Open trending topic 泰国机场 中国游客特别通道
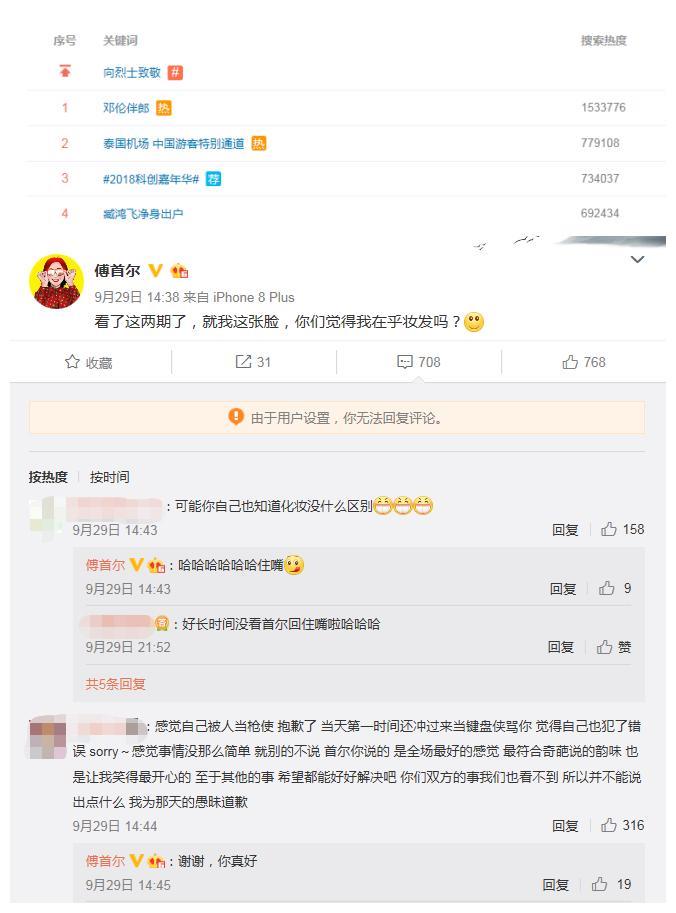The width and height of the screenshot is (676, 913). pos(174,143)
